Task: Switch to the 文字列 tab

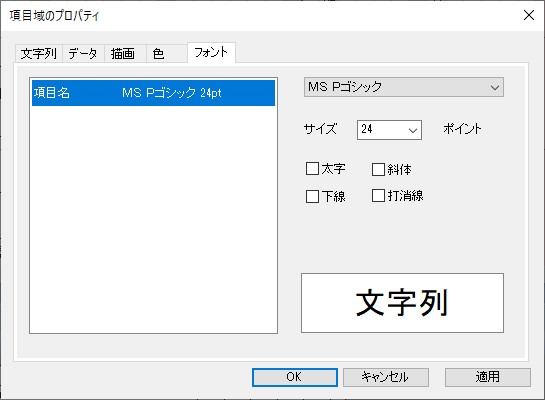Action: coord(39,54)
